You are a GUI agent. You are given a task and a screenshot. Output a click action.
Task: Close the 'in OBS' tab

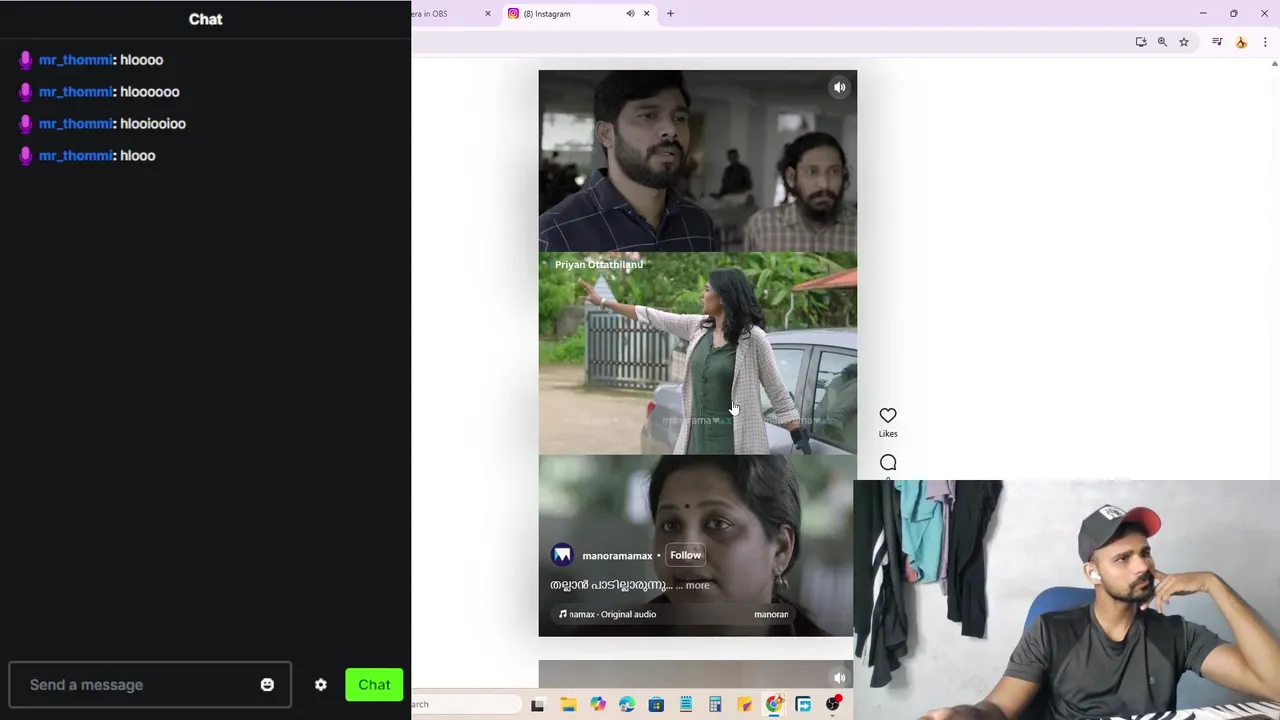(x=488, y=14)
